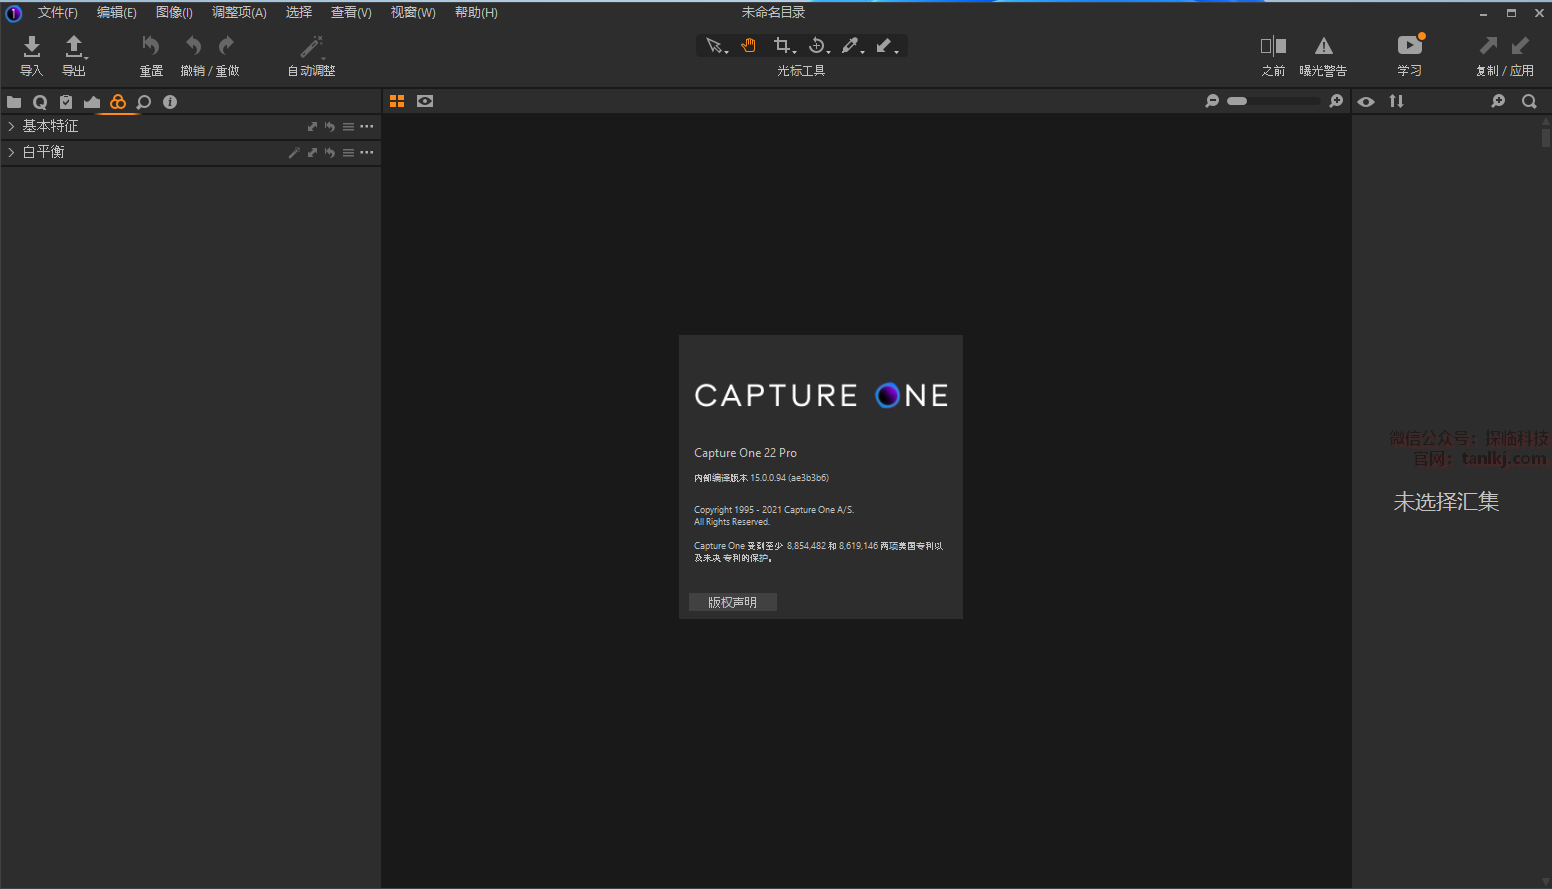1552x889 pixels.
Task: Click the 版权声明 button
Action: [x=732, y=602]
